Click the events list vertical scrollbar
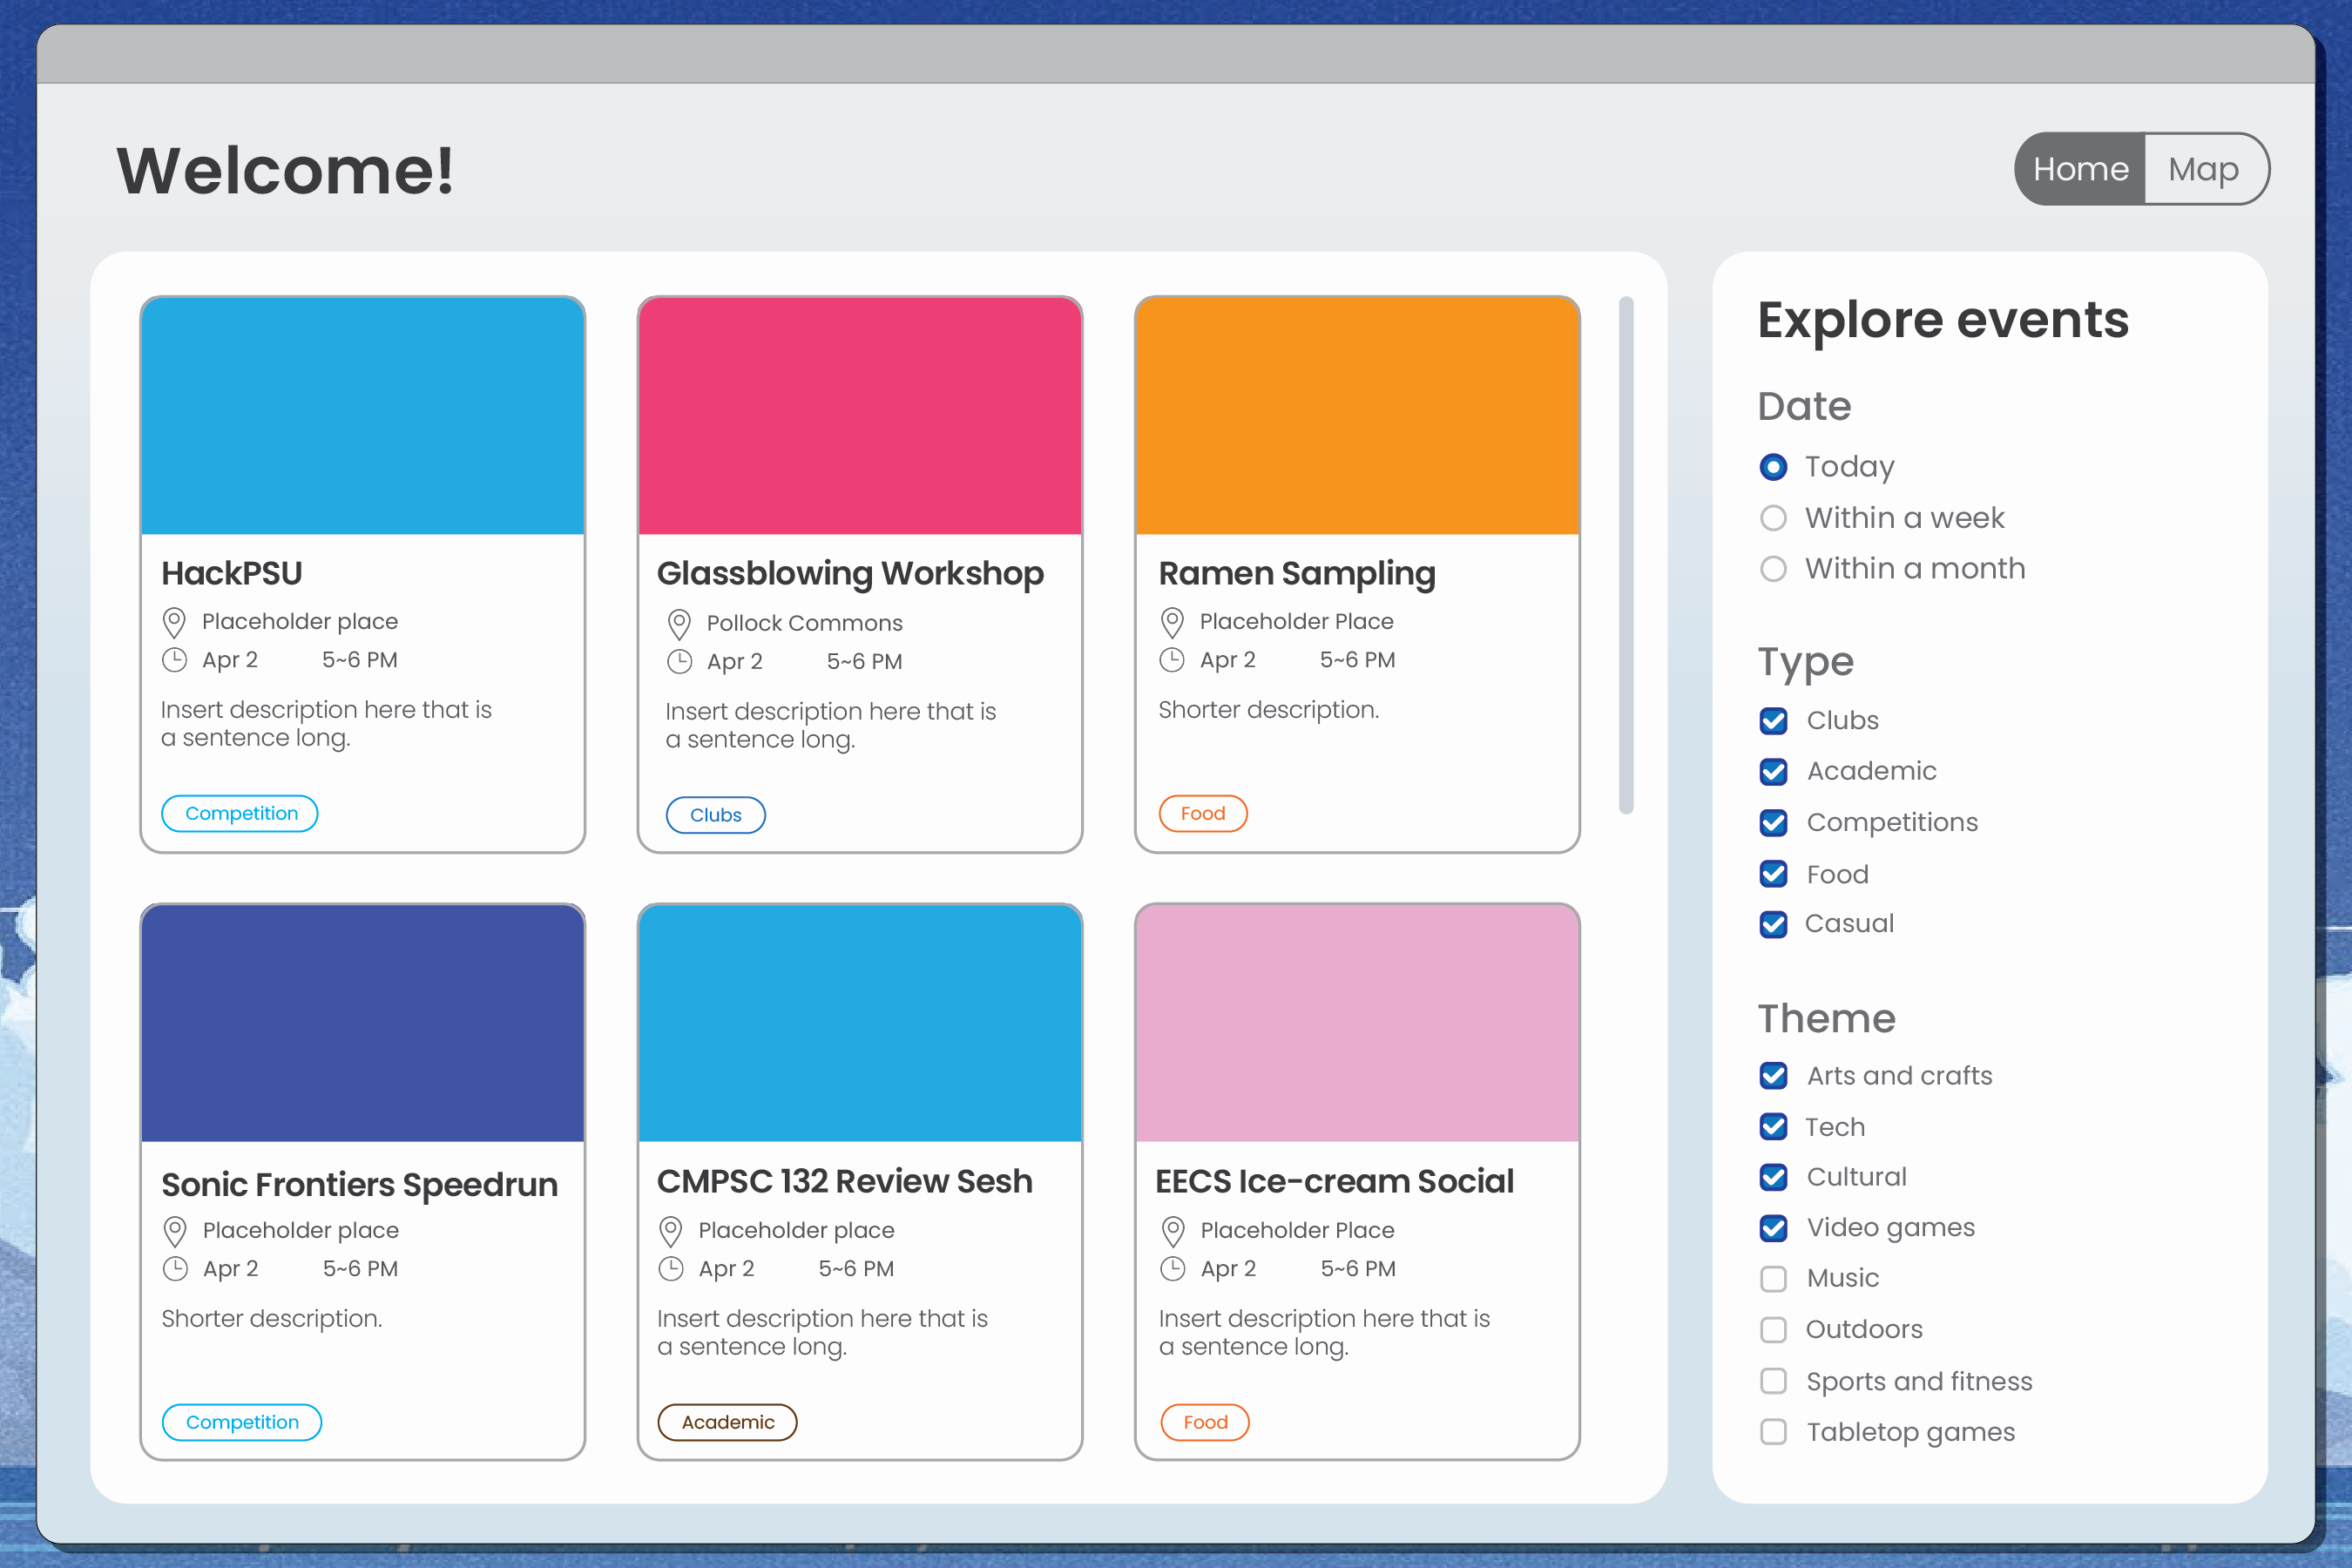 [1626, 555]
